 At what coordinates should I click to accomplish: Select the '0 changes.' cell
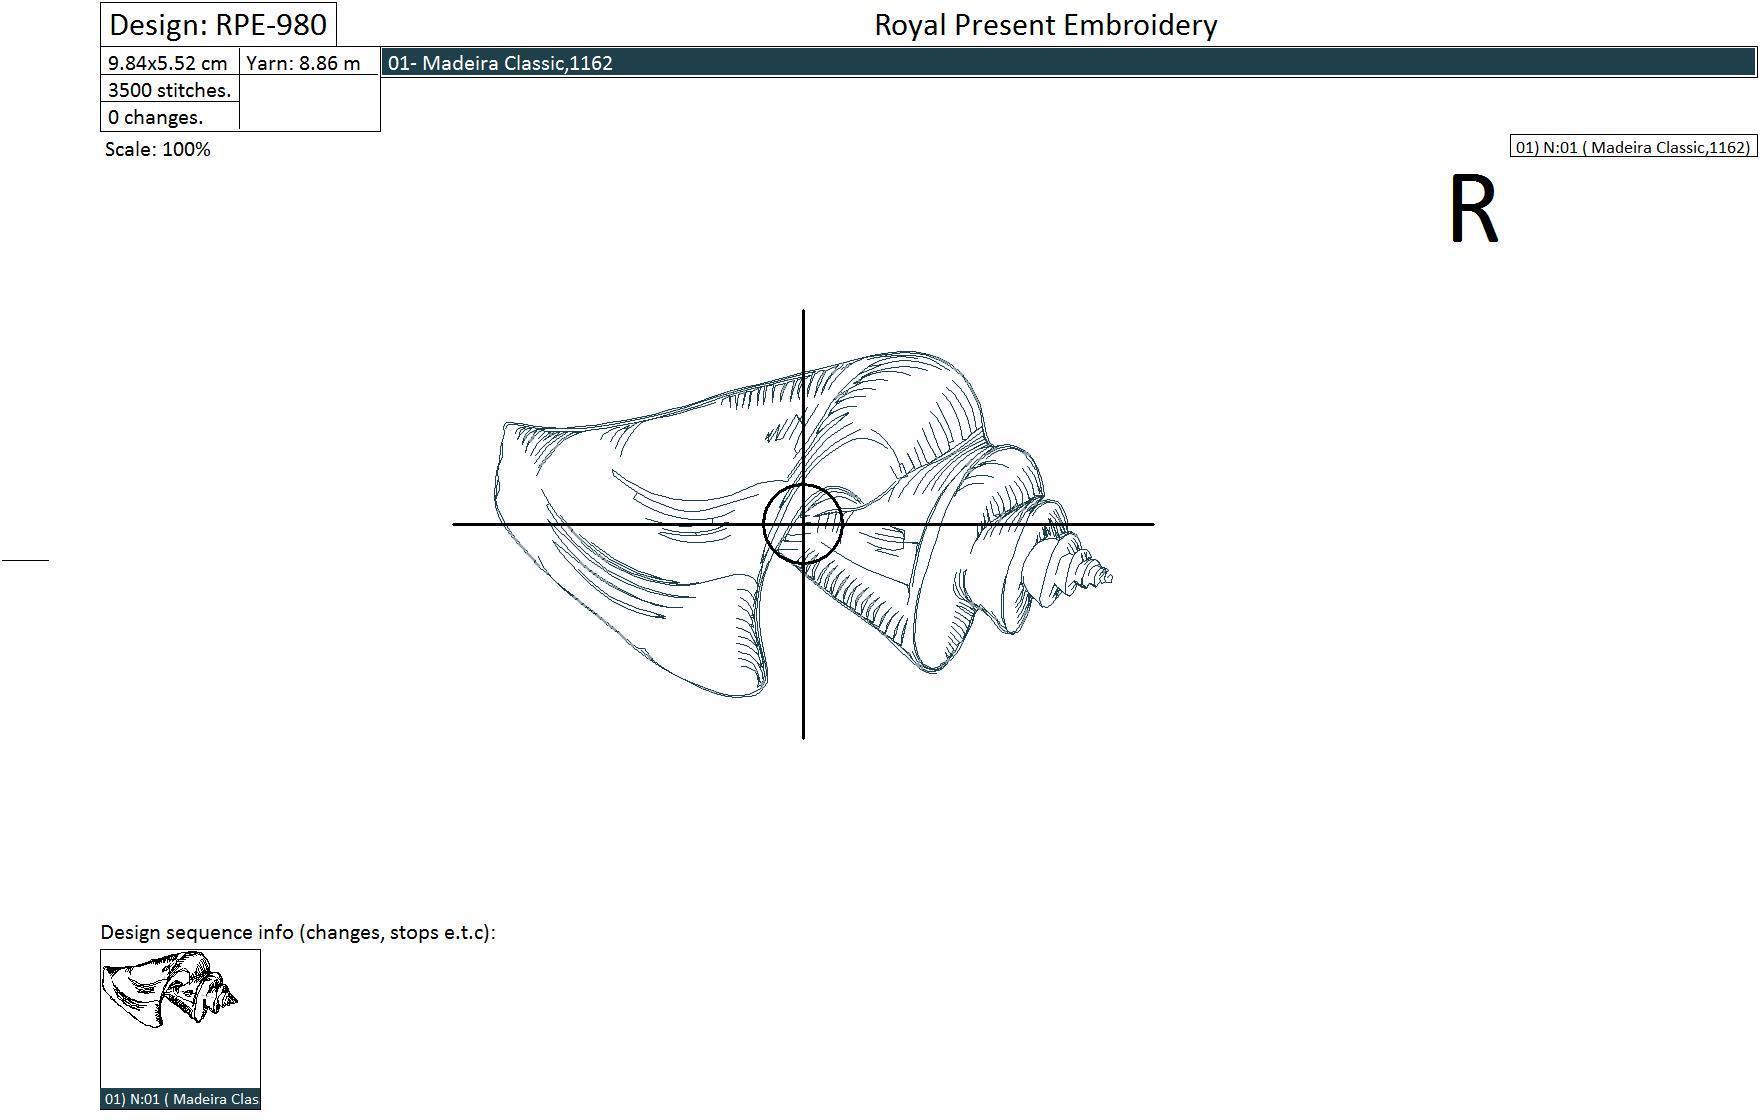click(x=170, y=117)
